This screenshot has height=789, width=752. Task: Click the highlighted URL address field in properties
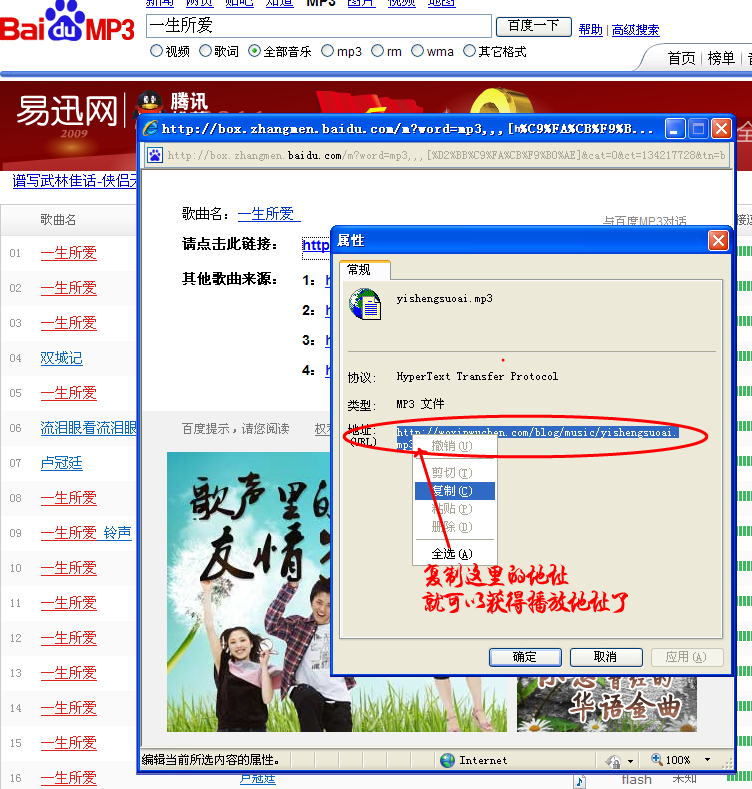pyautogui.click(x=538, y=438)
